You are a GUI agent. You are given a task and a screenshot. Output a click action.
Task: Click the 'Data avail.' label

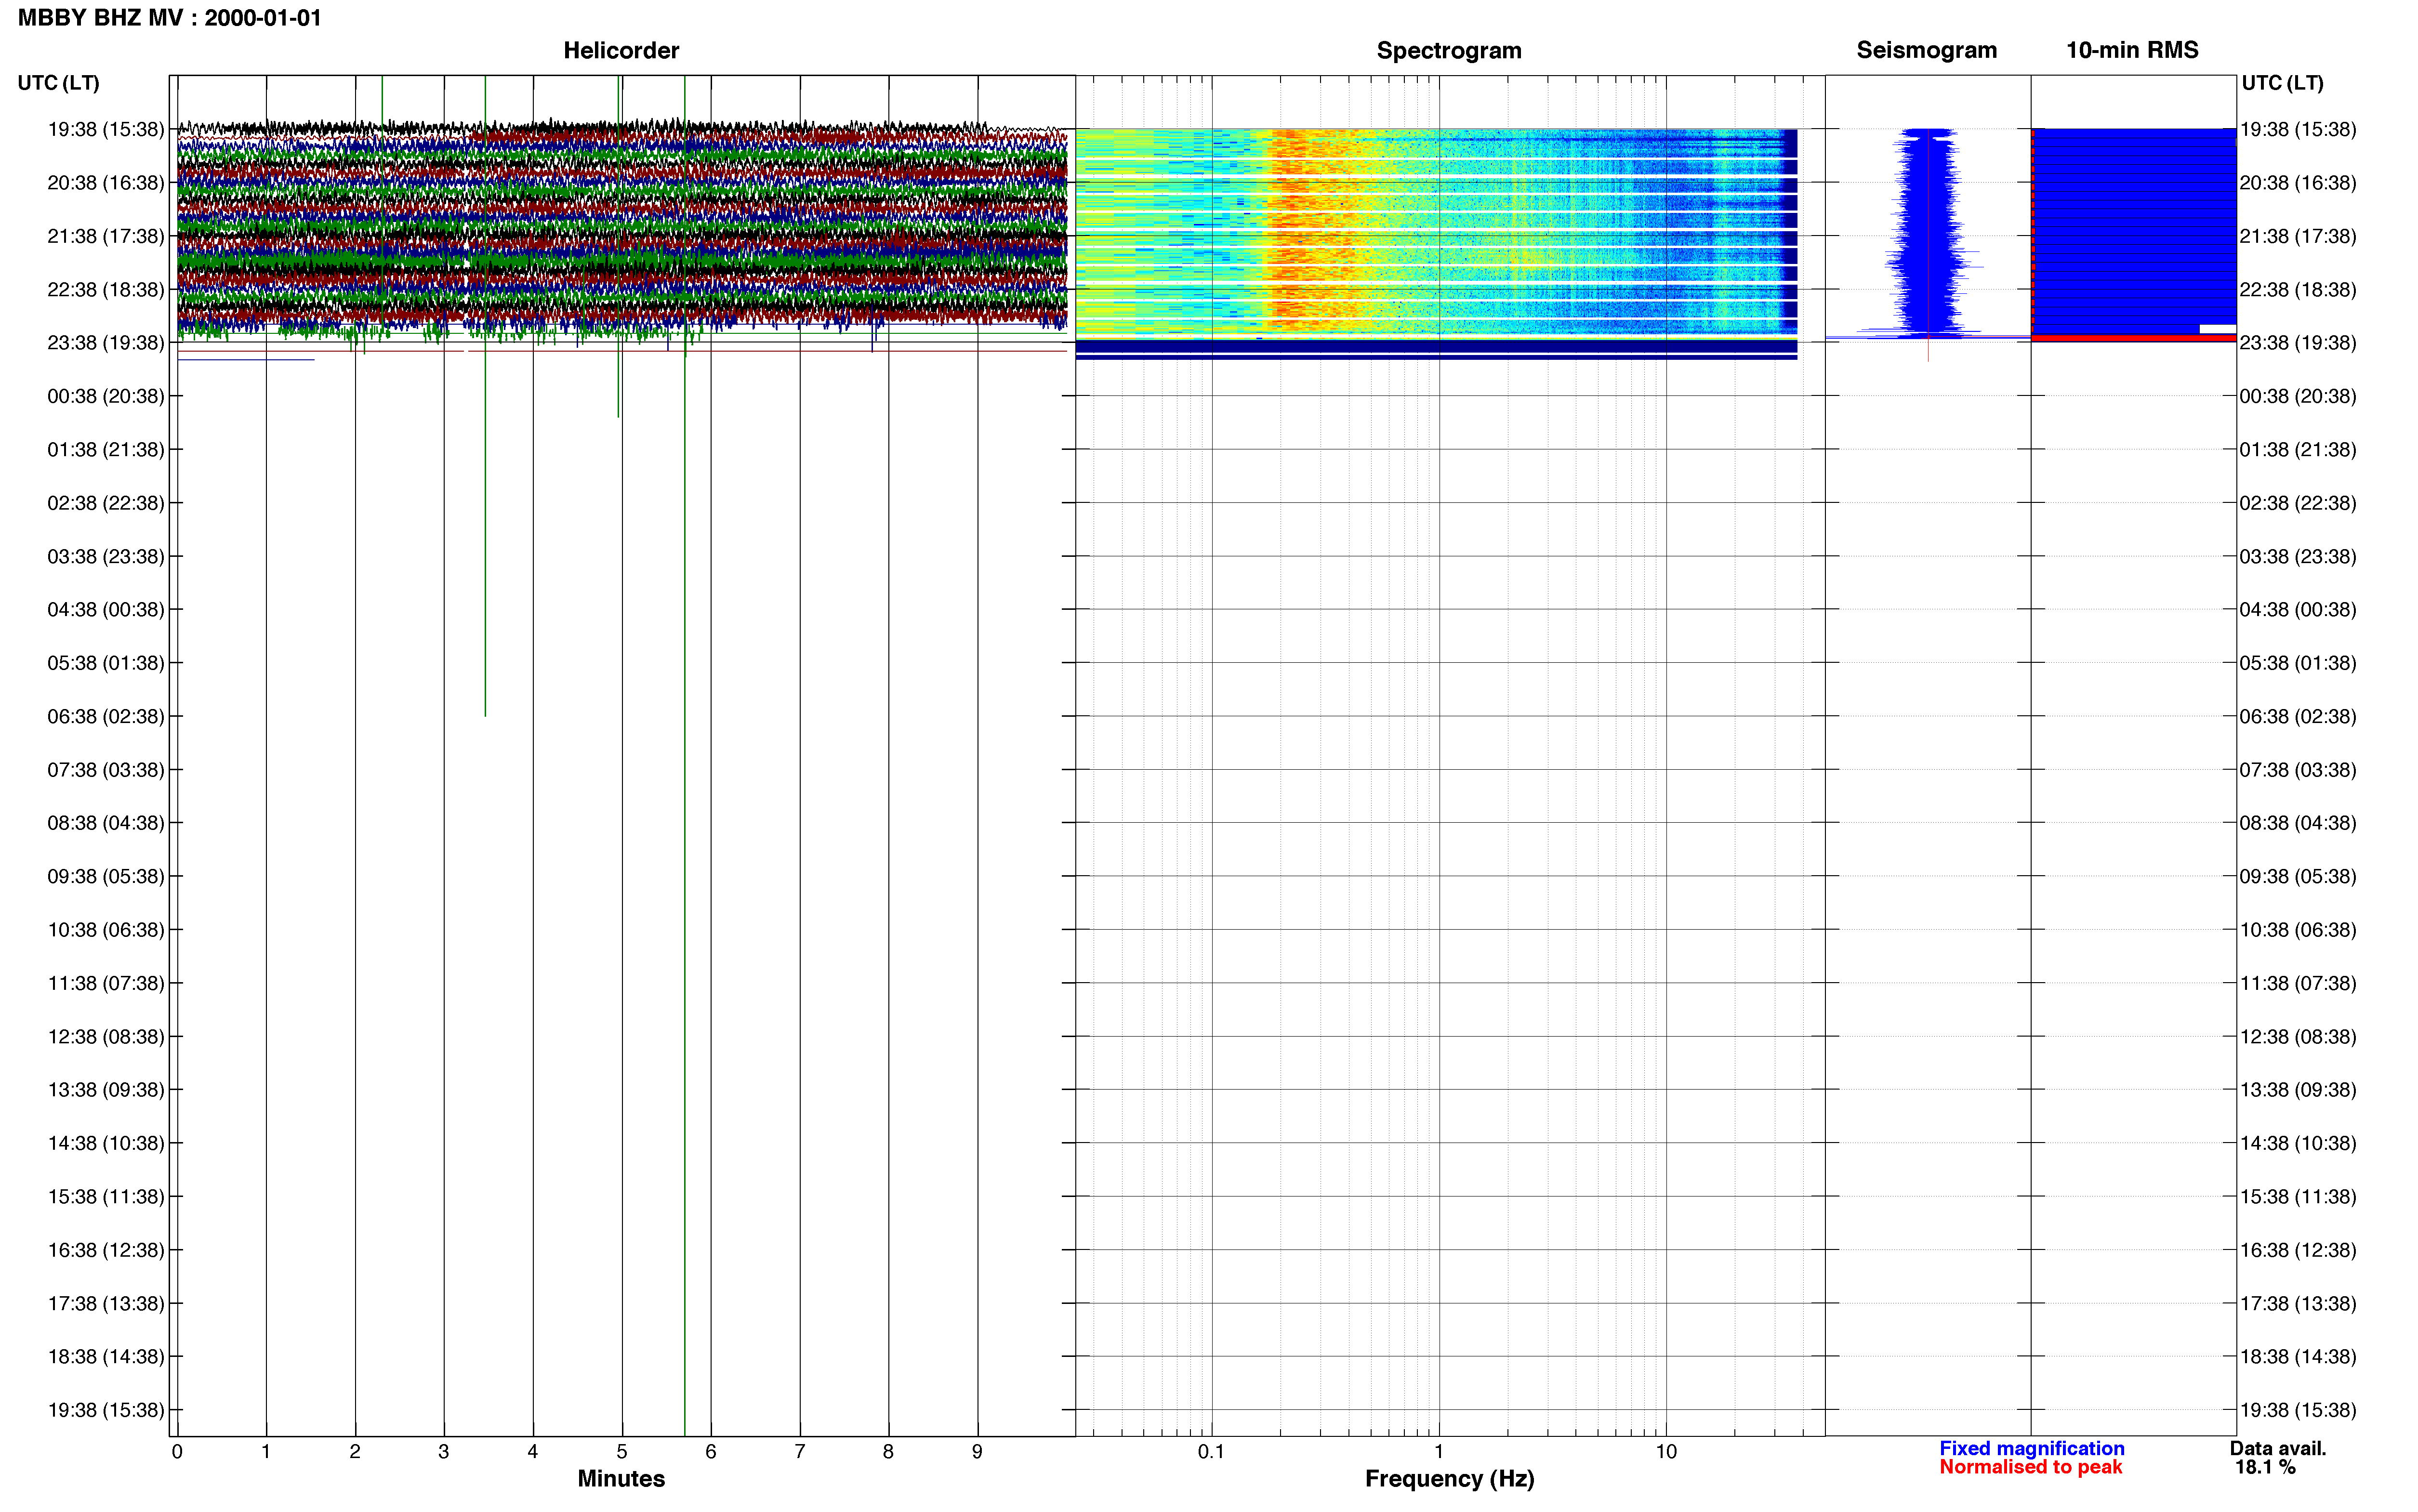click(2278, 1448)
